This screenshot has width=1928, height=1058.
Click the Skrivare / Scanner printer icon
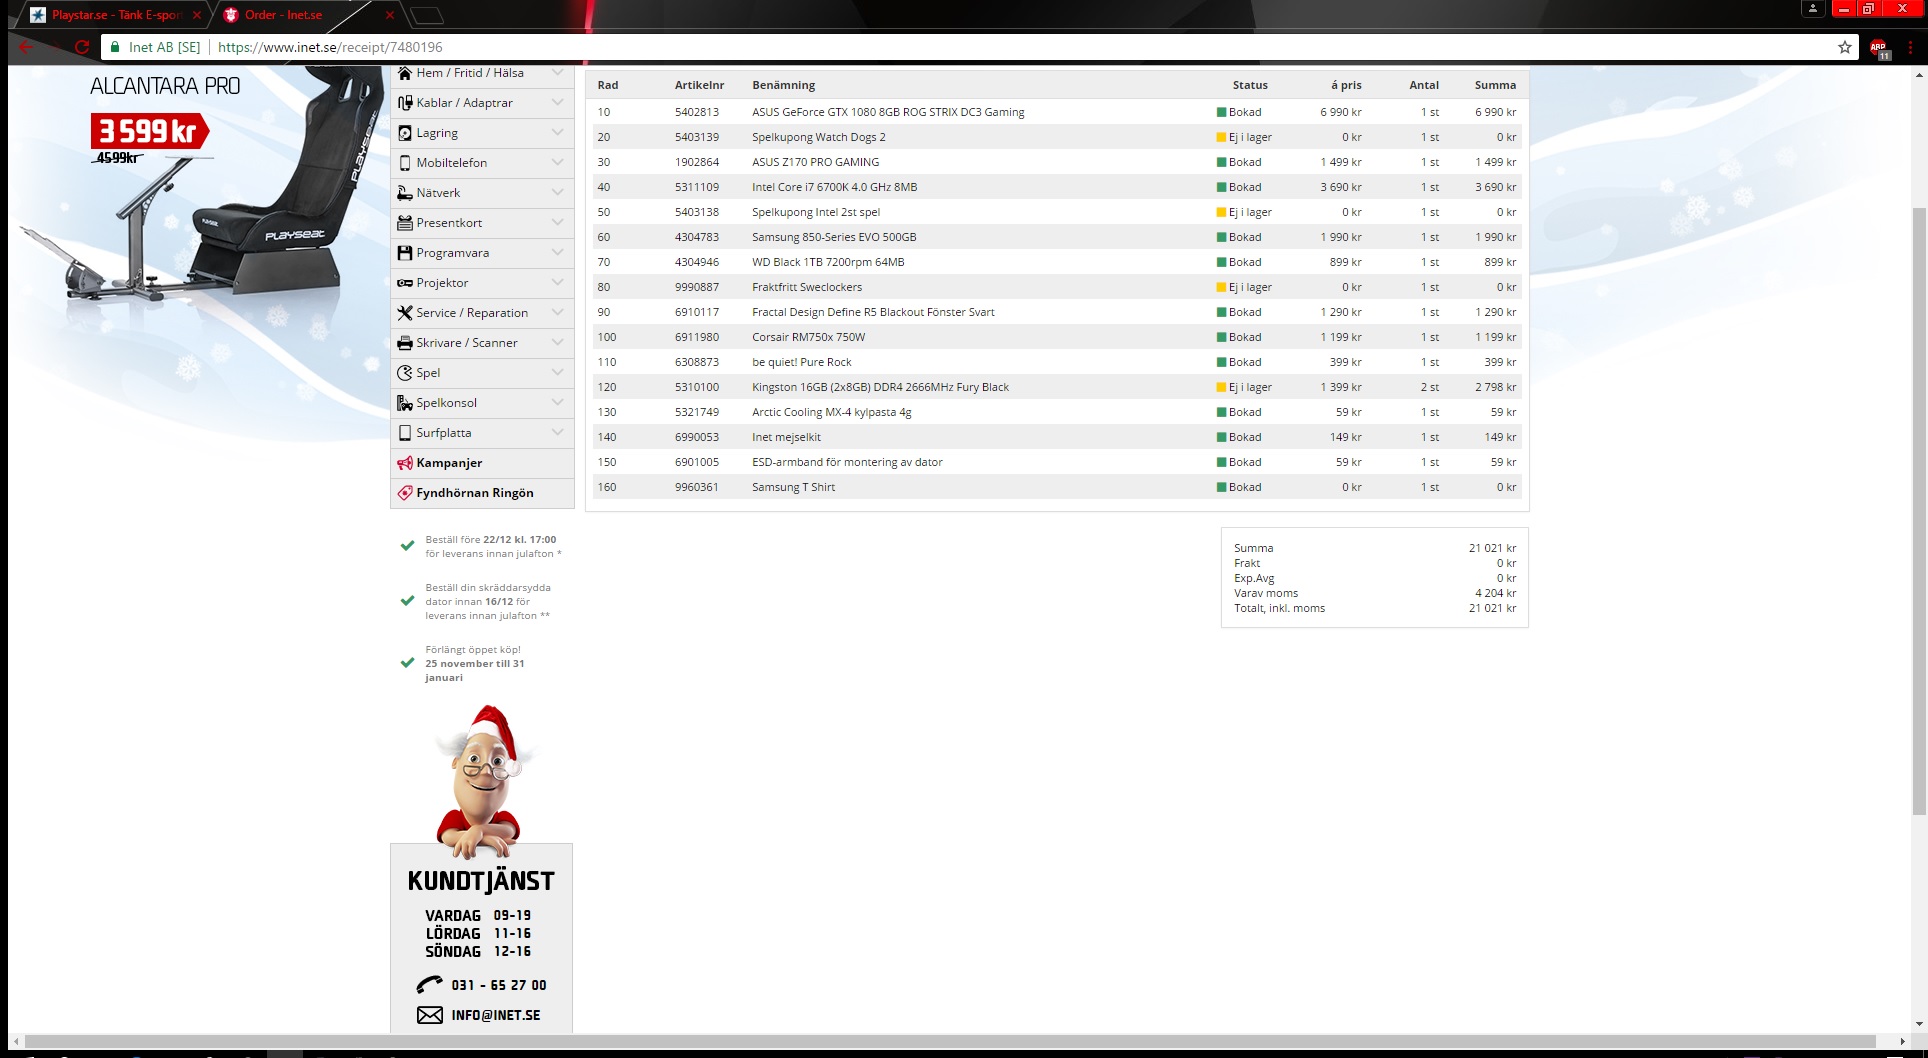pyautogui.click(x=405, y=343)
